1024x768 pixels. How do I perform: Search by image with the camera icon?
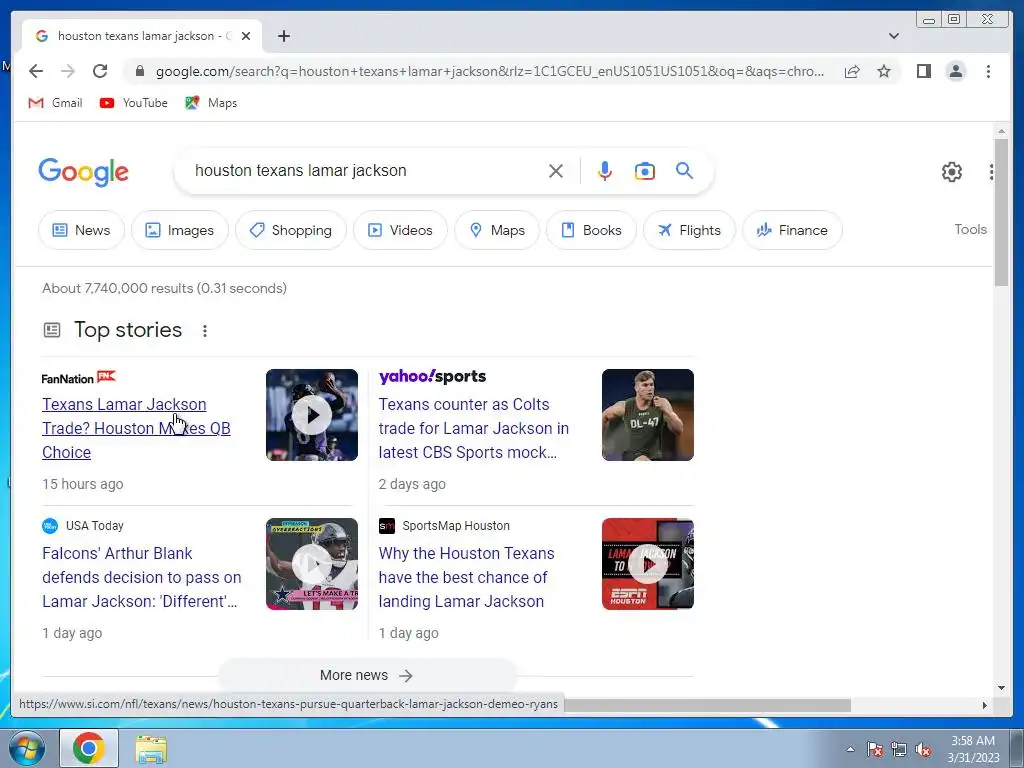(645, 171)
